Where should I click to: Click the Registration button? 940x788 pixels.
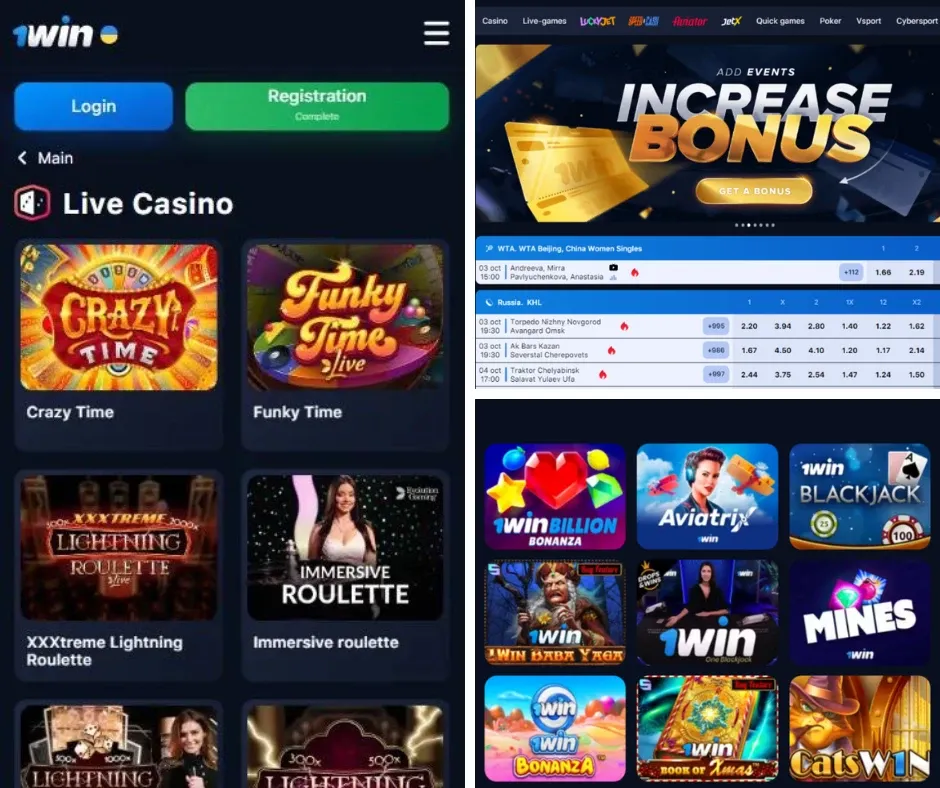coord(317,106)
